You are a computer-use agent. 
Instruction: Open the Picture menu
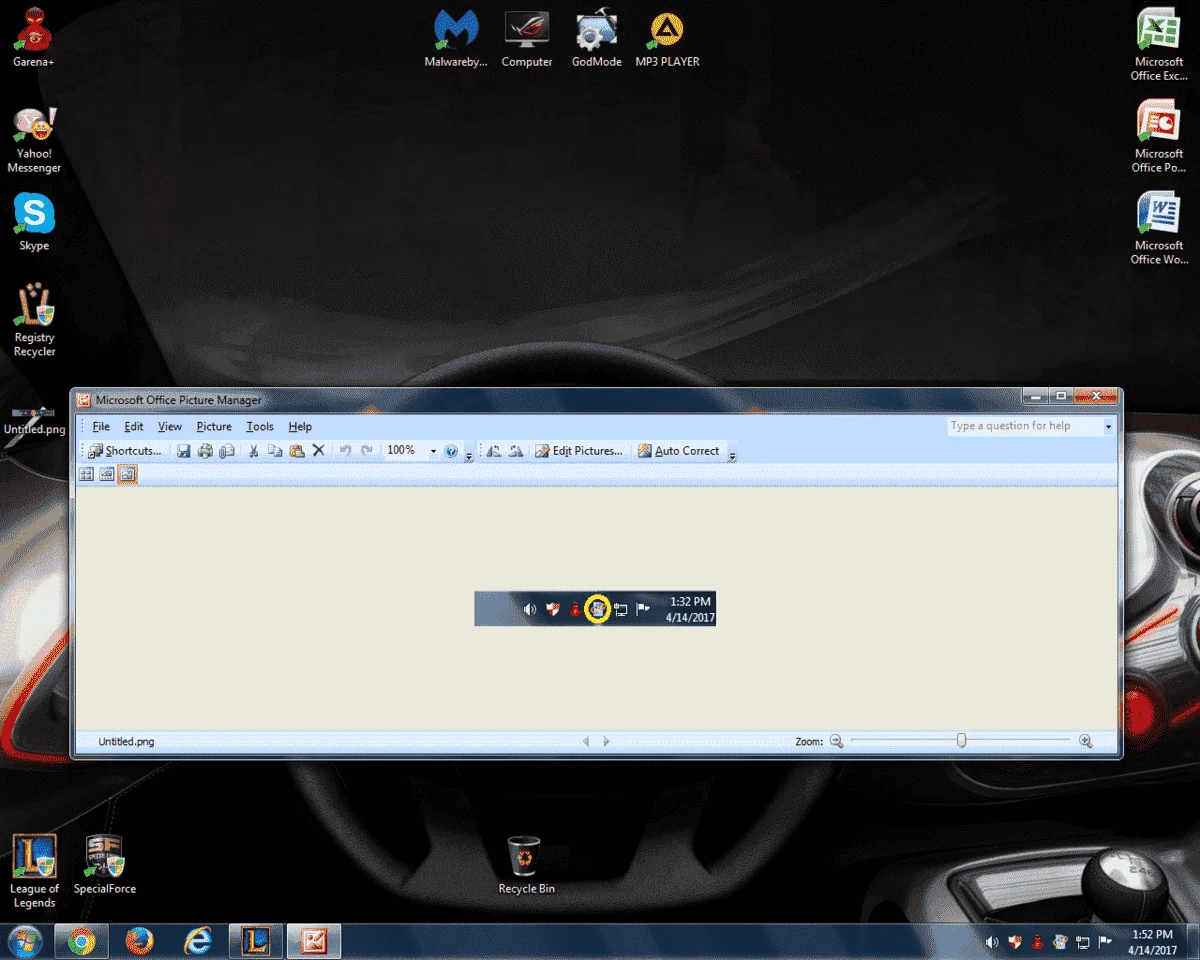(x=214, y=426)
